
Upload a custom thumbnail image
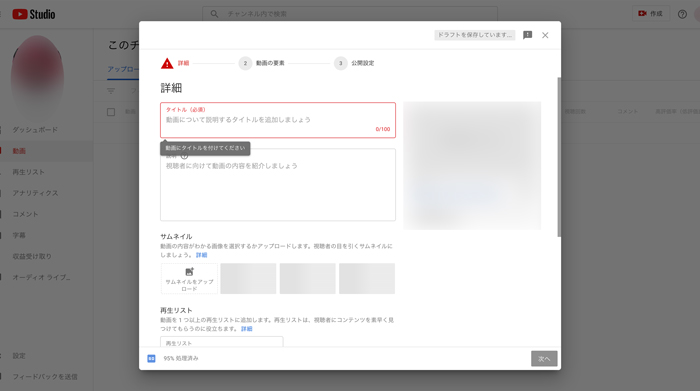(x=189, y=279)
